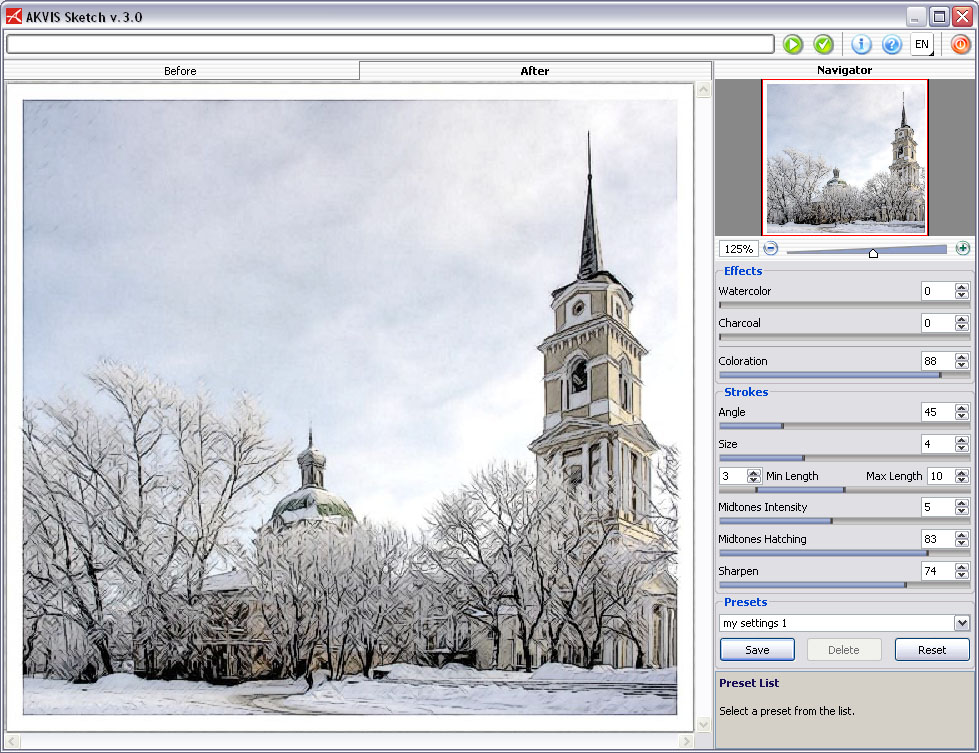Click the green Run (play) icon
Viewport: 979px width, 753px height.
pos(793,44)
